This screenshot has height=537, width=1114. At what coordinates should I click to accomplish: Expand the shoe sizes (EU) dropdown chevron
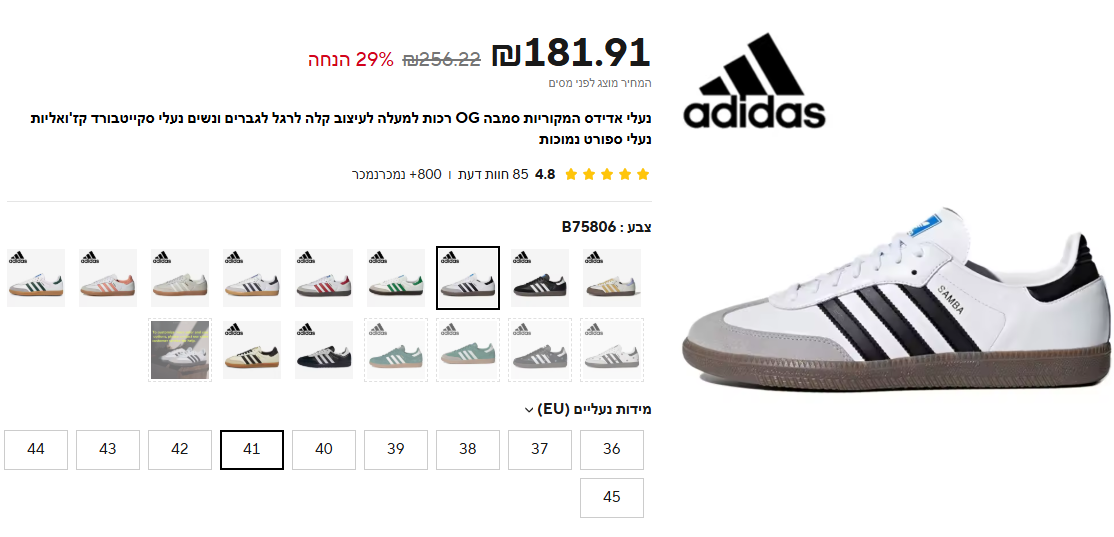click(x=528, y=410)
